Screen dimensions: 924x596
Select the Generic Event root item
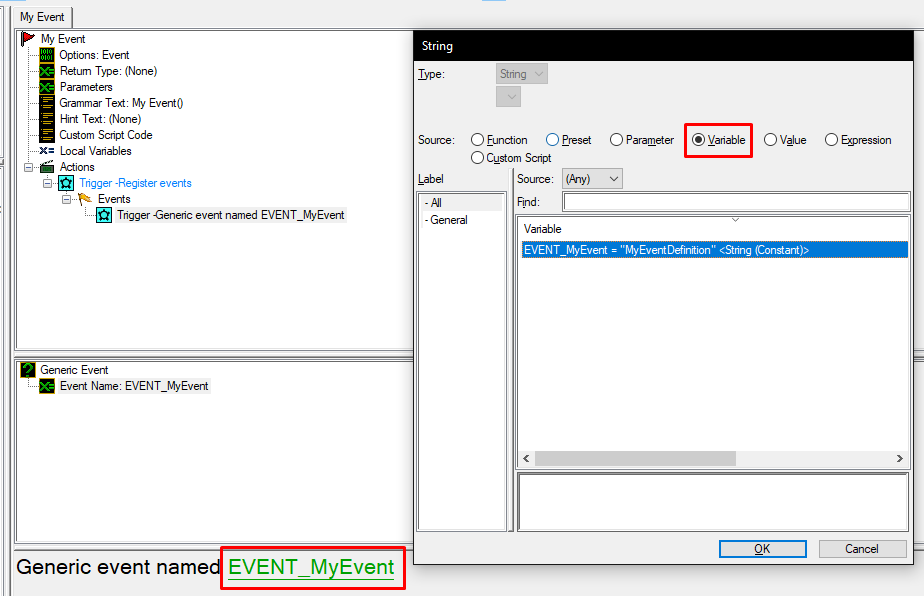pyautogui.click(x=74, y=370)
